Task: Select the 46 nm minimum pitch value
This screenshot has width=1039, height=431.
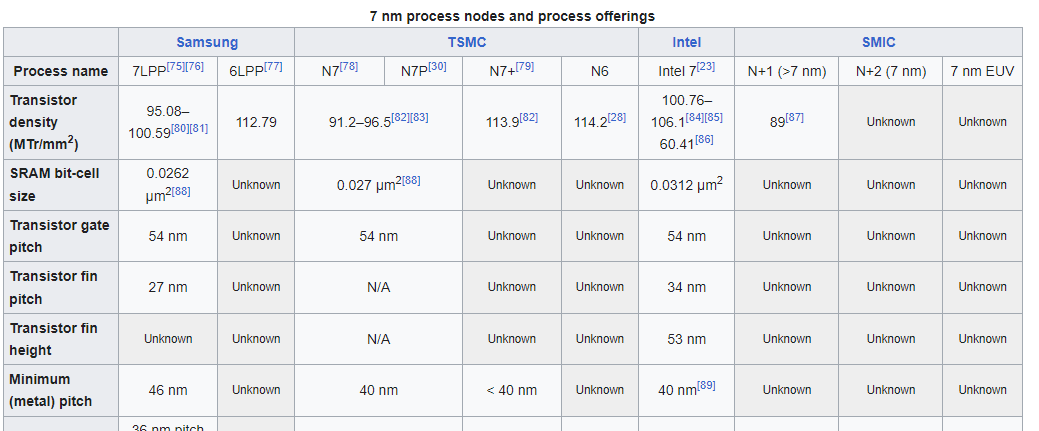Action: 168,390
